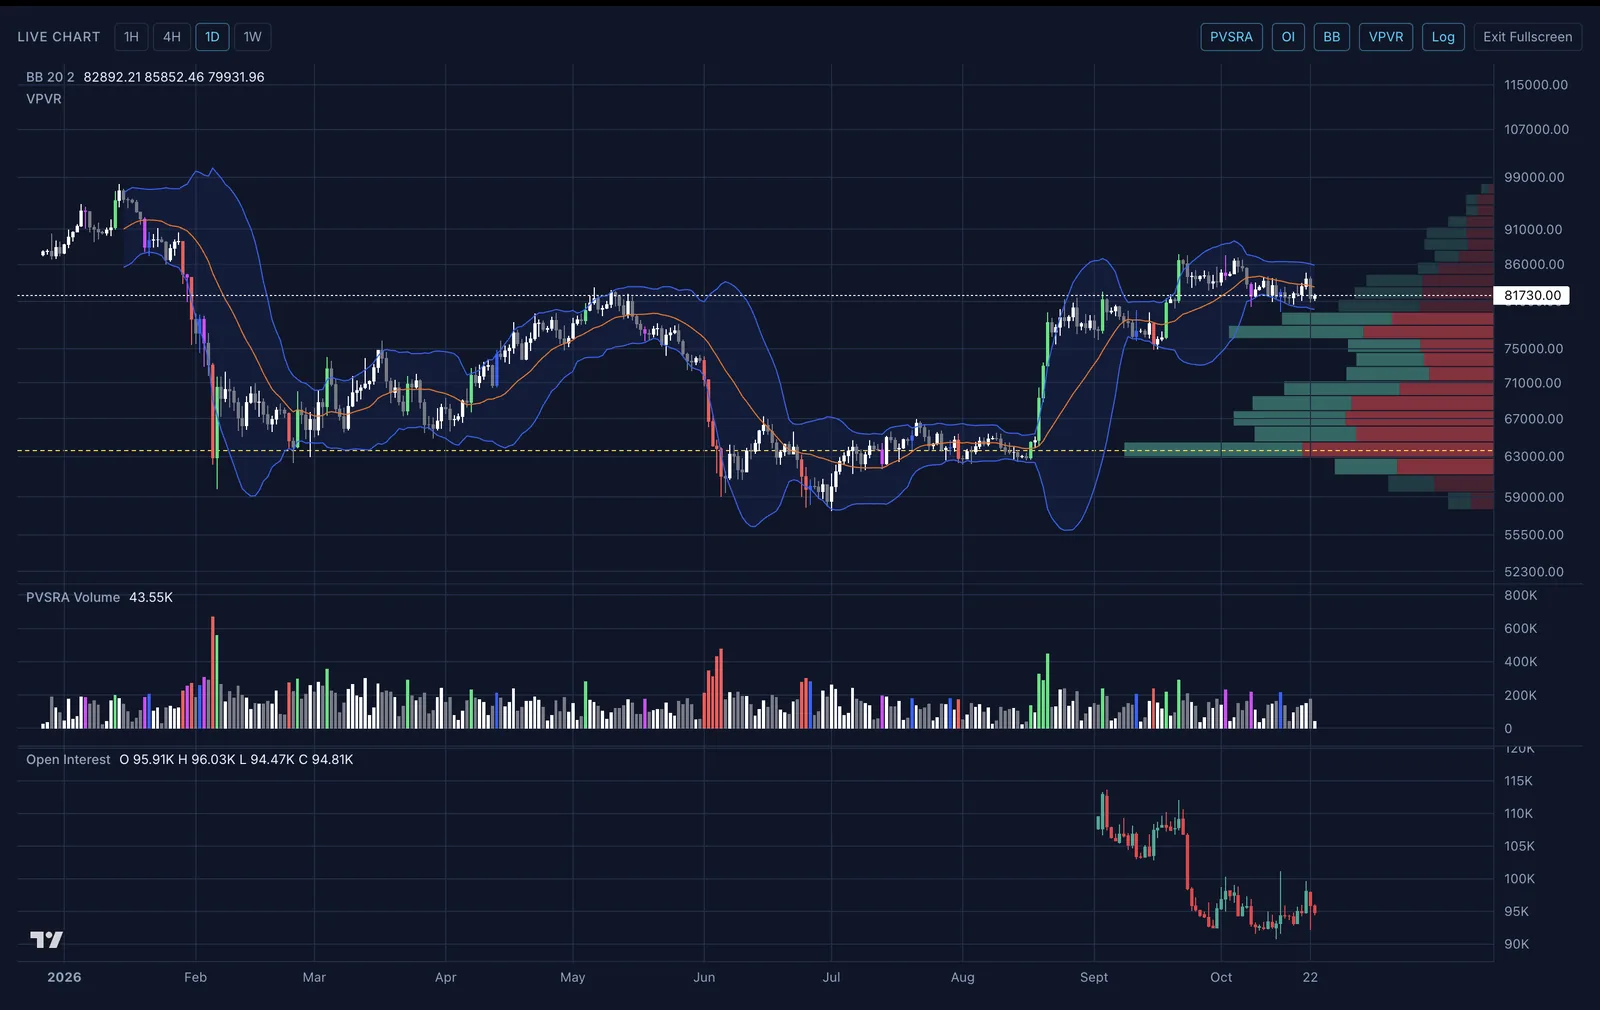Click the 82892.21 Bollinger Bands value
1600x1010 pixels.
tap(112, 77)
